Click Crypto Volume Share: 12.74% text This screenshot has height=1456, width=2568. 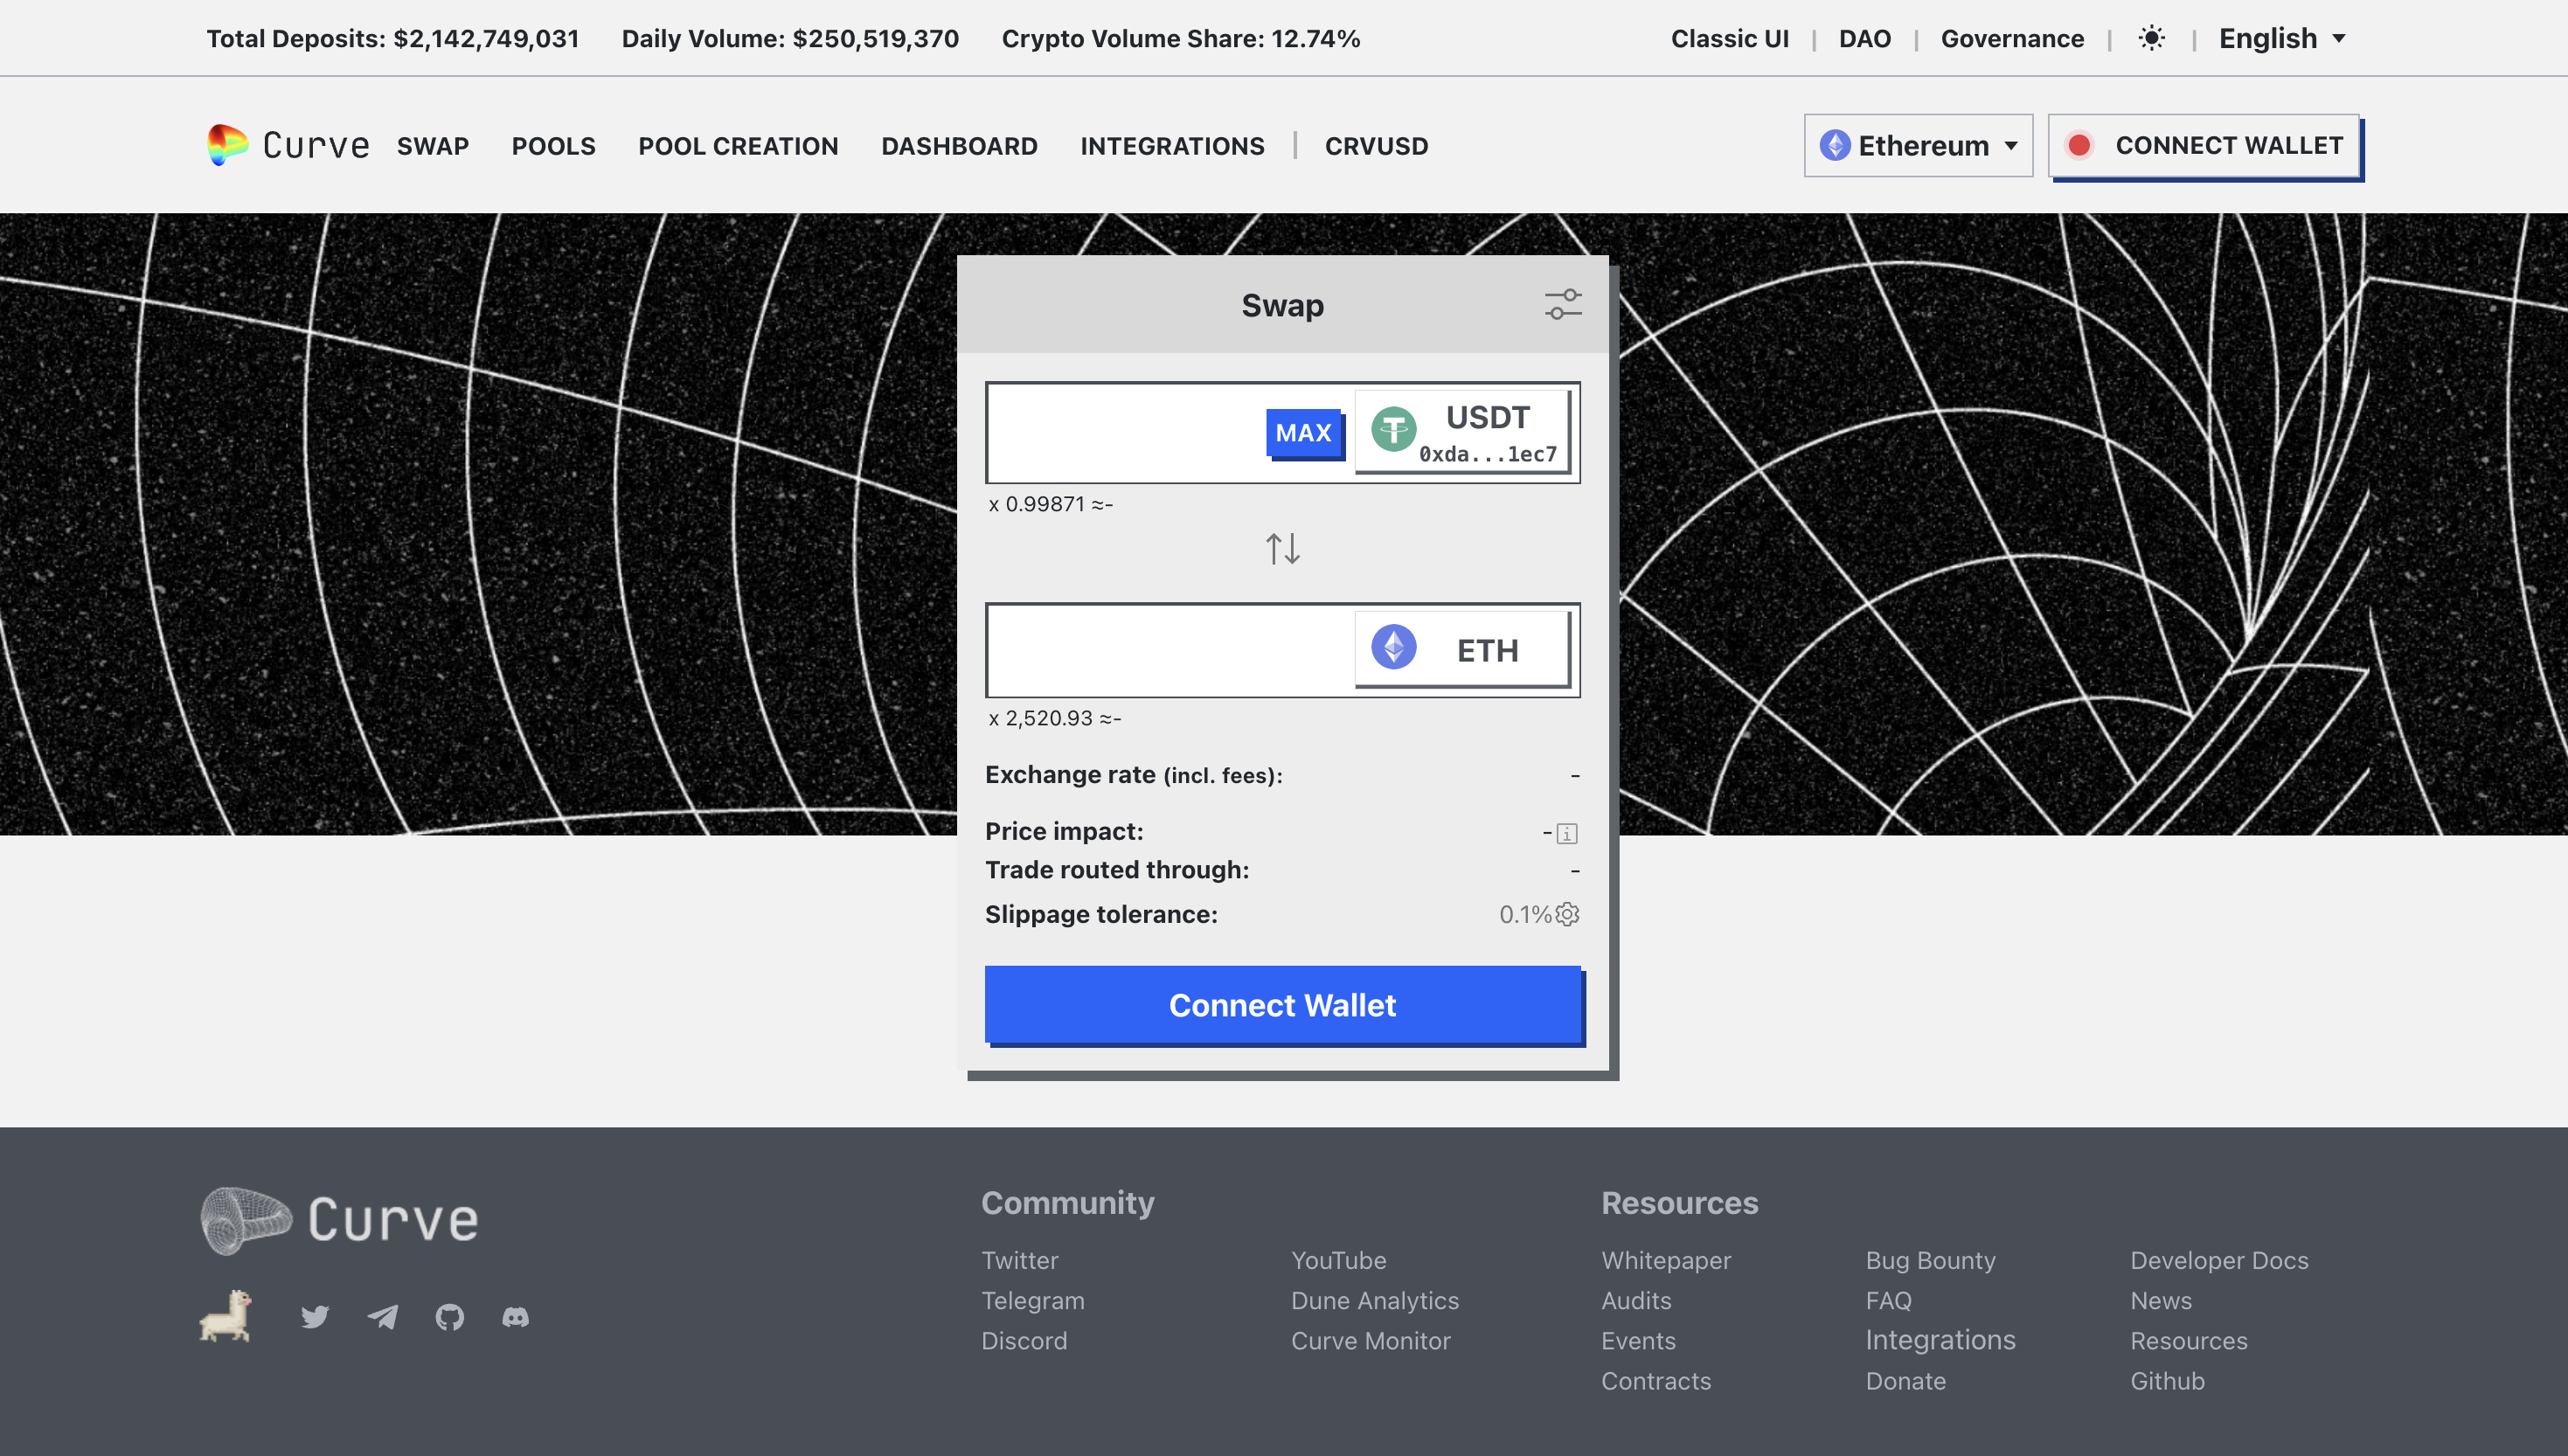coord(1181,38)
